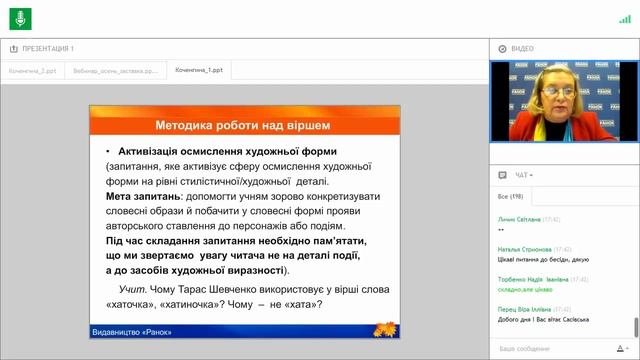640x360 pixels.
Task: Click the green message "складно,але цікаво"
Action: point(525,290)
